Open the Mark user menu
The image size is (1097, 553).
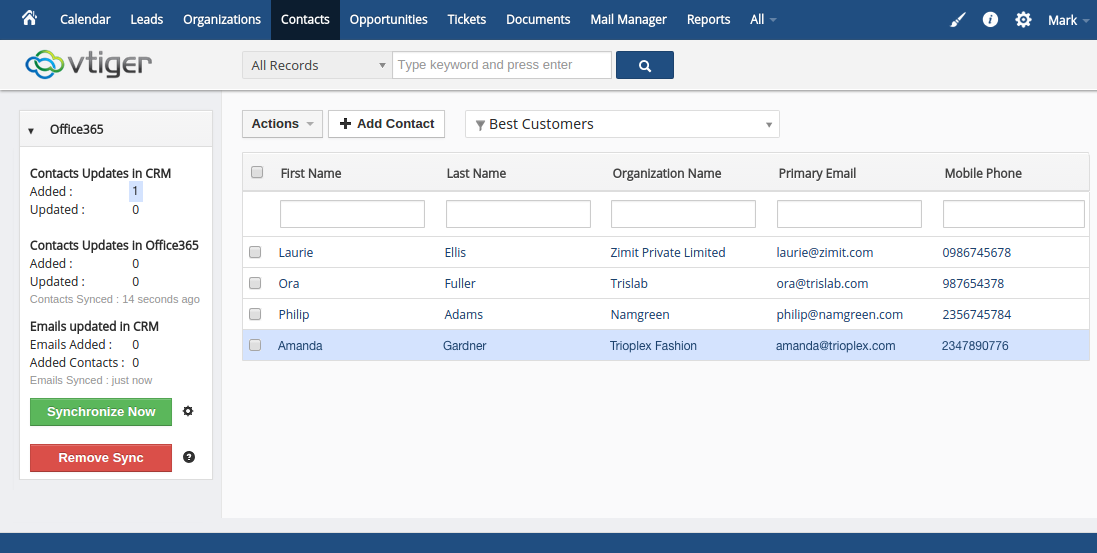1068,20
